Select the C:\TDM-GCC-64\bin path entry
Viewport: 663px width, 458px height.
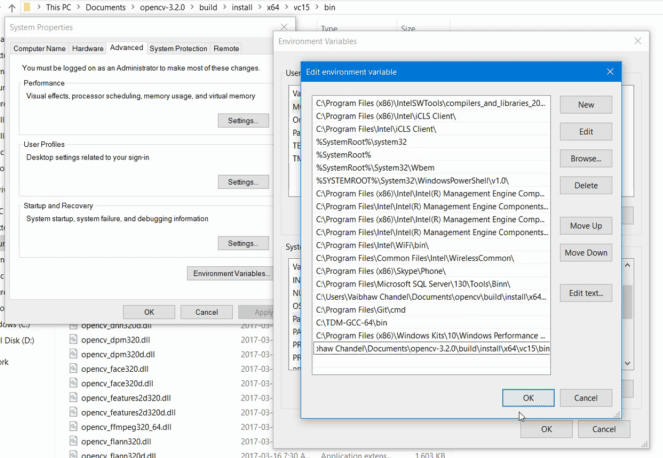coord(432,323)
